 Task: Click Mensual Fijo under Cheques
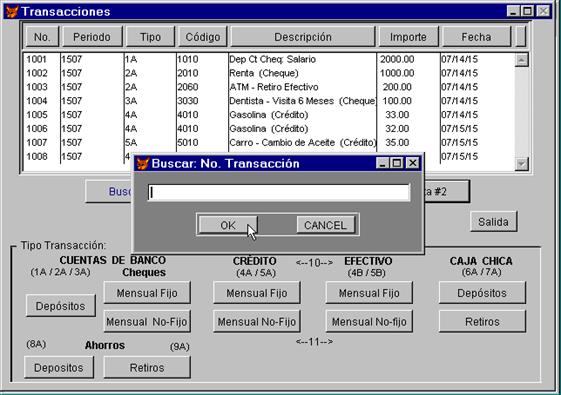tap(147, 293)
